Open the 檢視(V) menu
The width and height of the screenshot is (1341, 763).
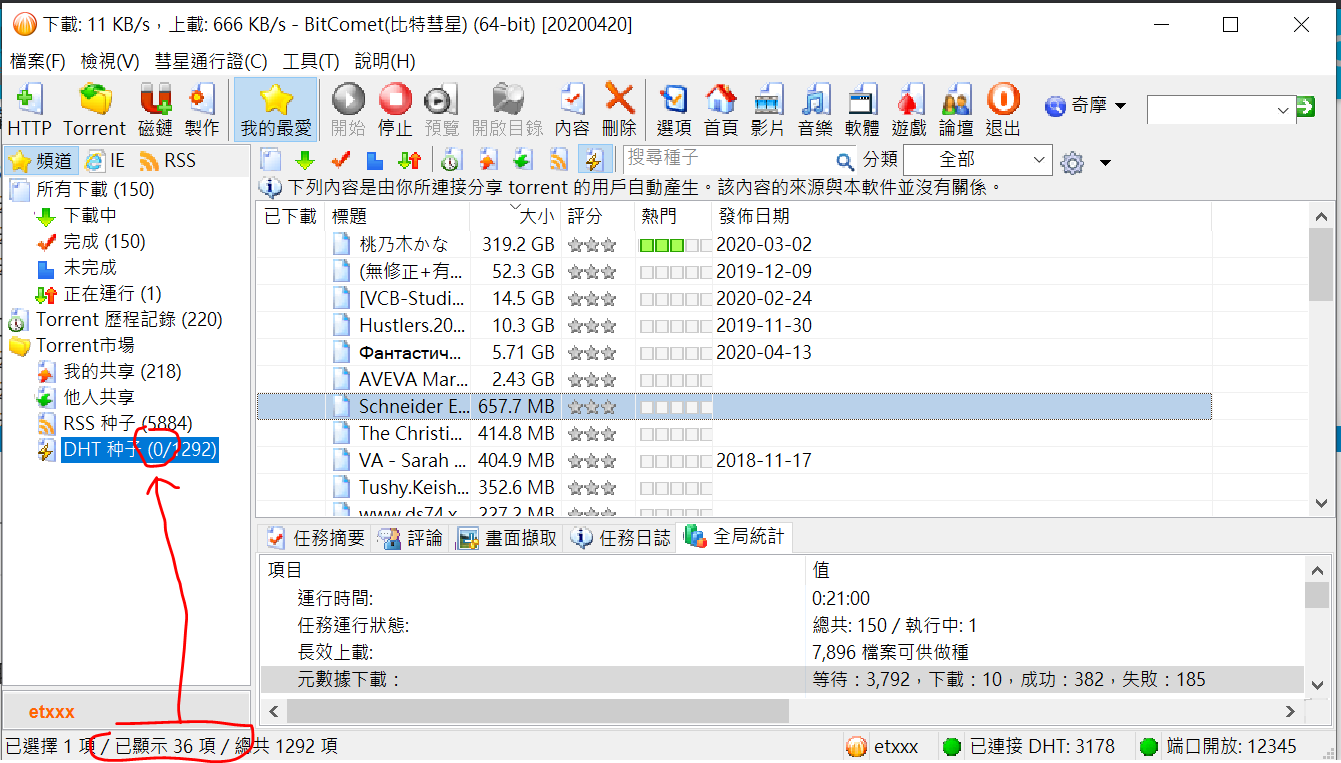[x=110, y=61]
